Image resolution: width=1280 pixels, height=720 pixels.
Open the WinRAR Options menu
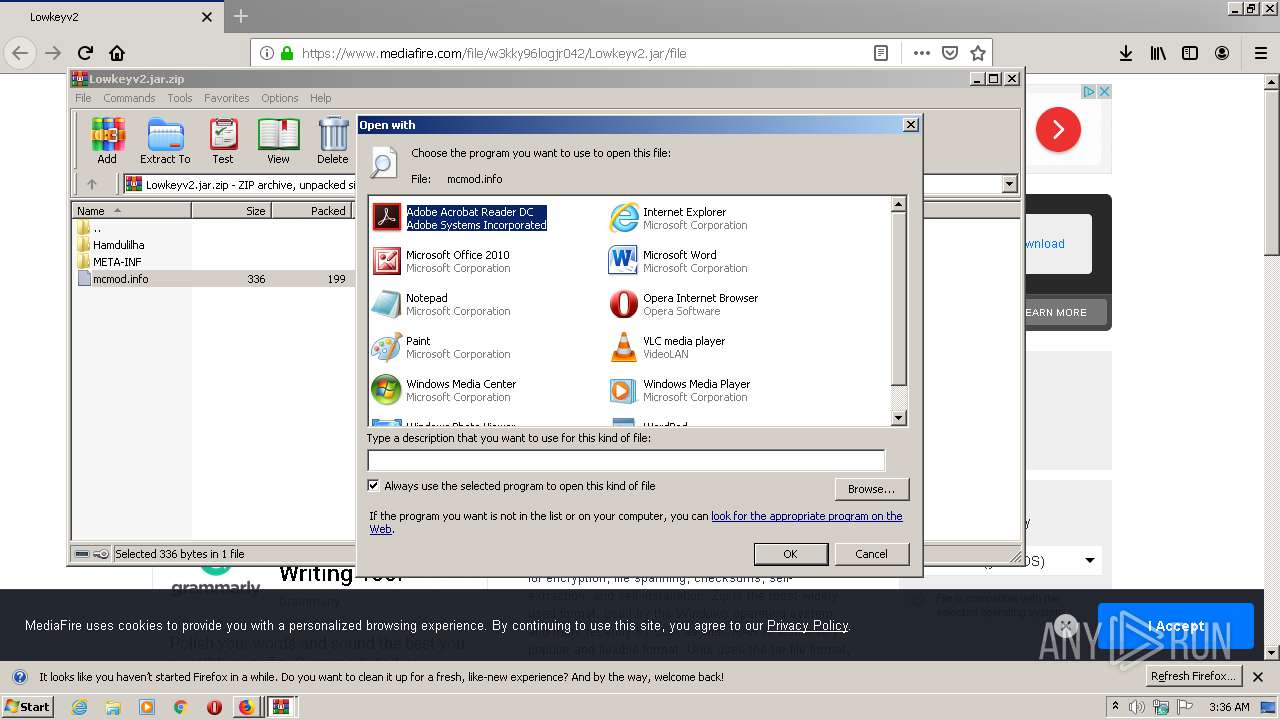(x=280, y=98)
